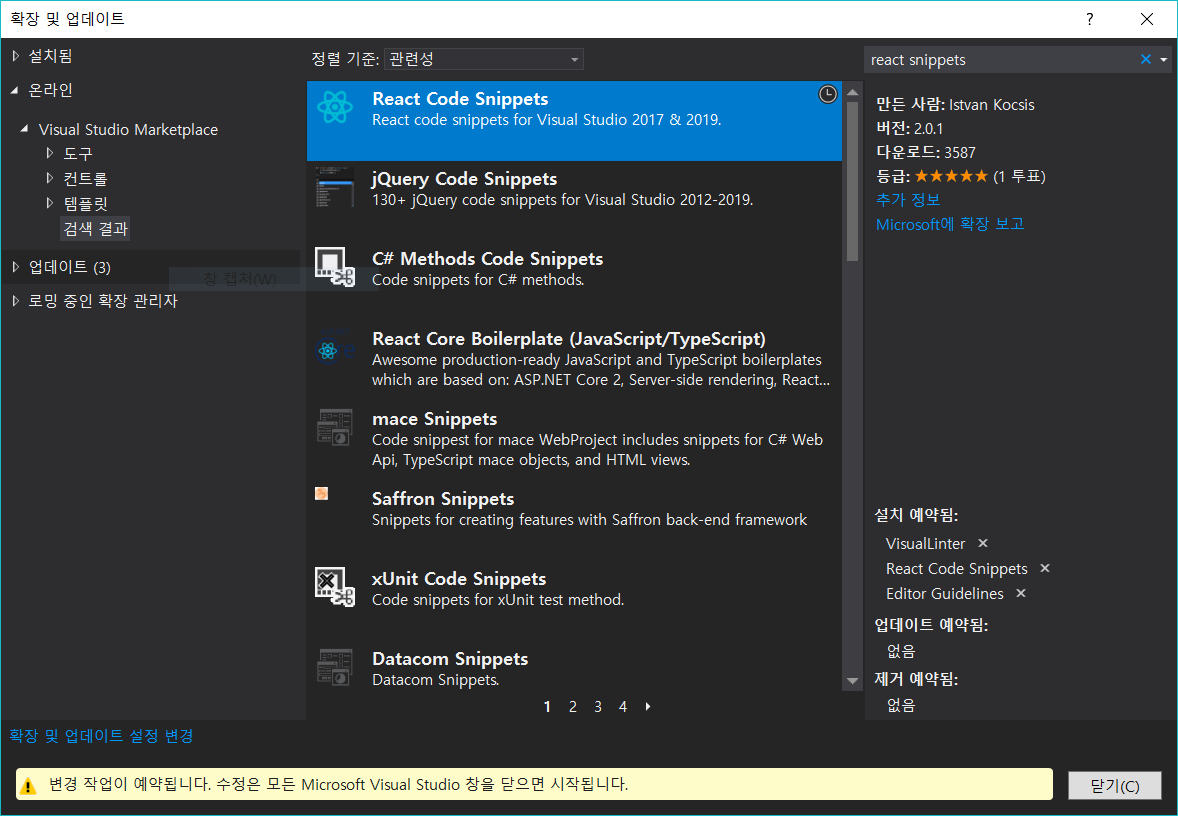Go to results page 3
Image resolution: width=1178 pixels, height=816 pixels.
pos(598,706)
